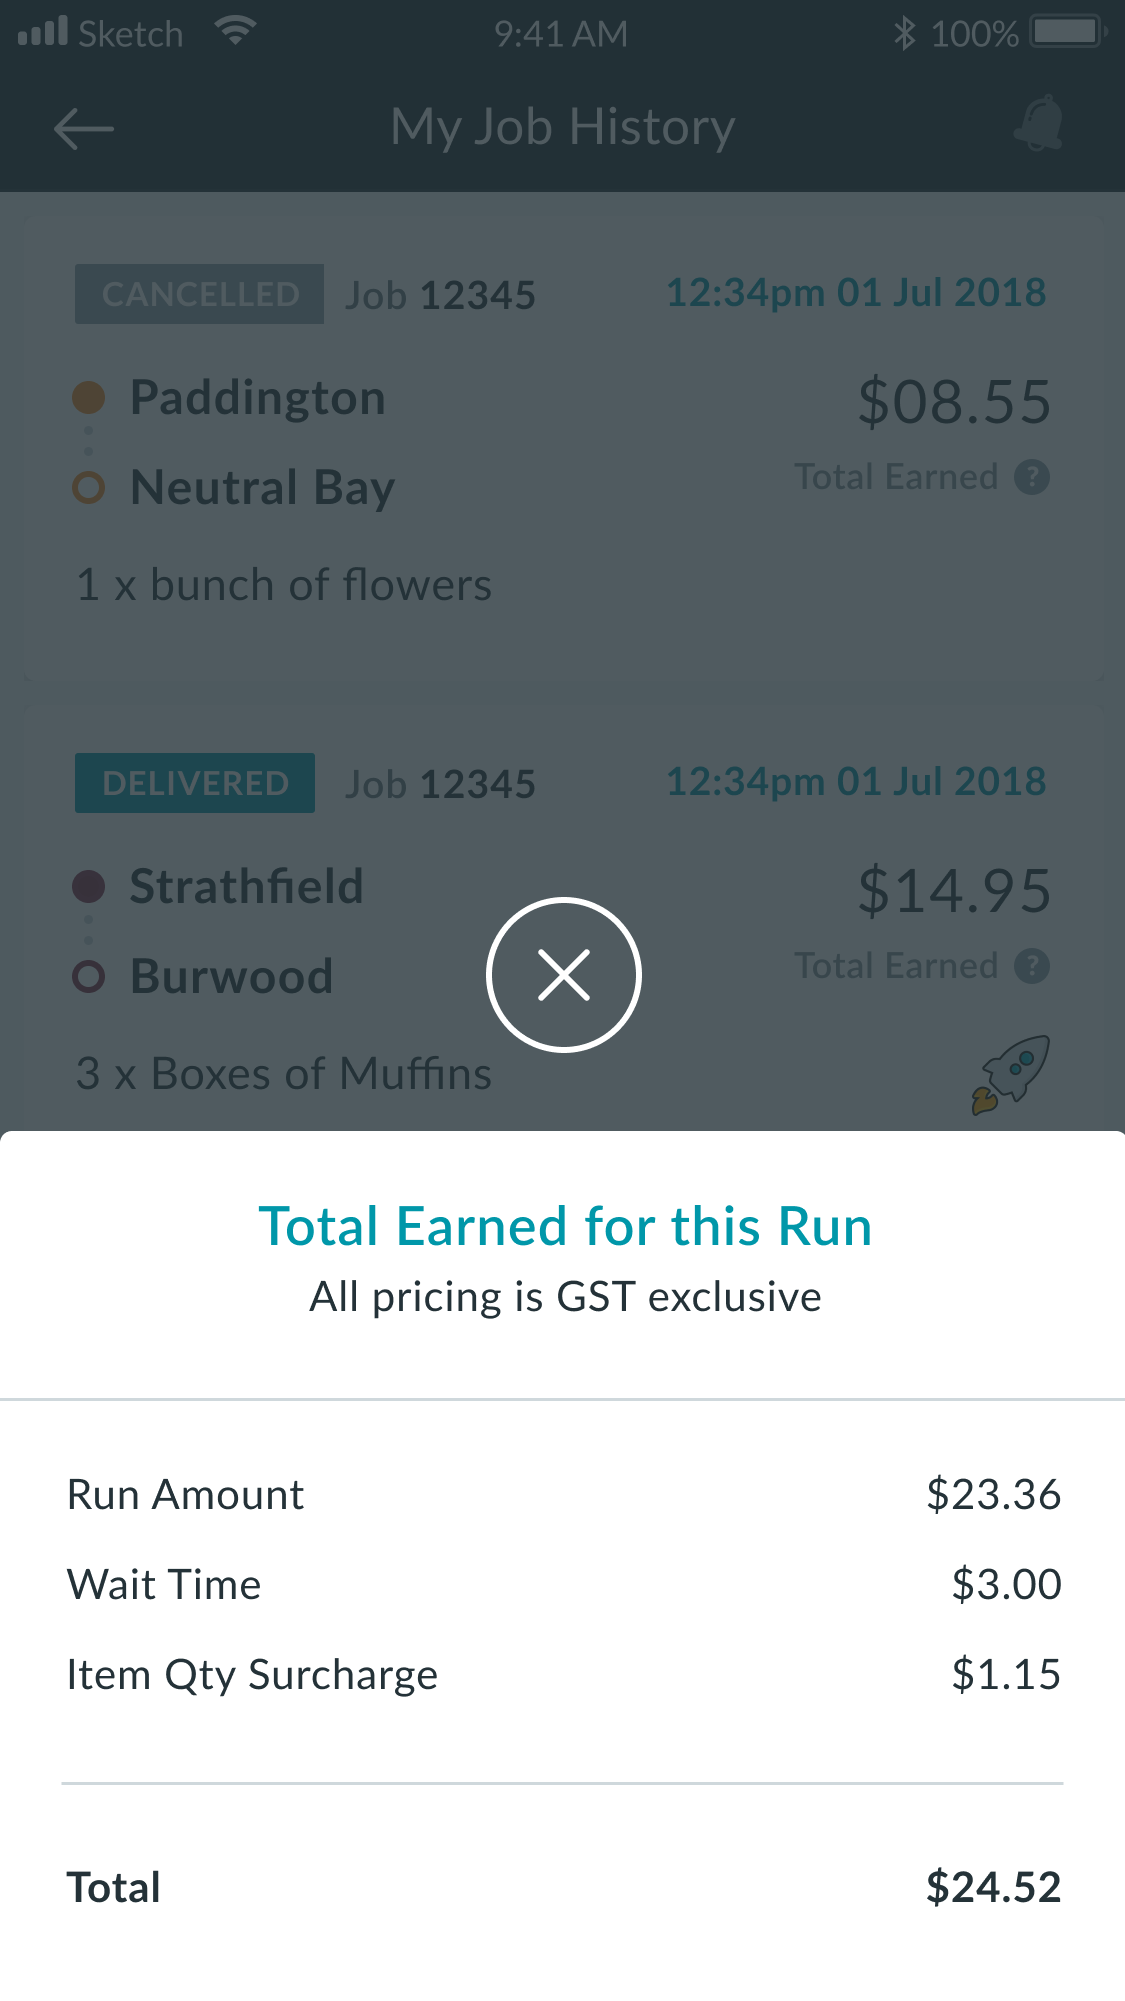The width and height of the screenshot is (1125, 2001).
Task: Tap the My Job History title
Action: pyautogui.click(x=563, y=128)
